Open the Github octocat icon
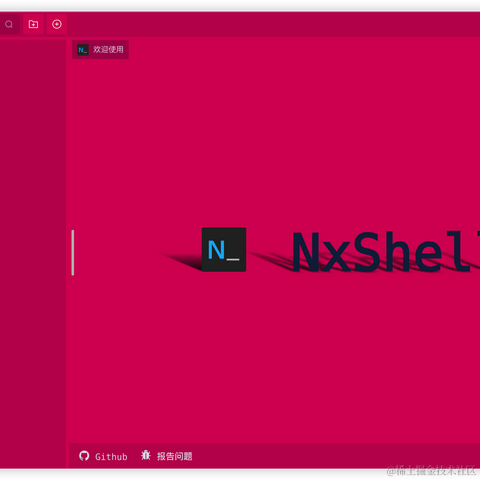This screenshot has height=480, width=480. click(x=84, y=456)
